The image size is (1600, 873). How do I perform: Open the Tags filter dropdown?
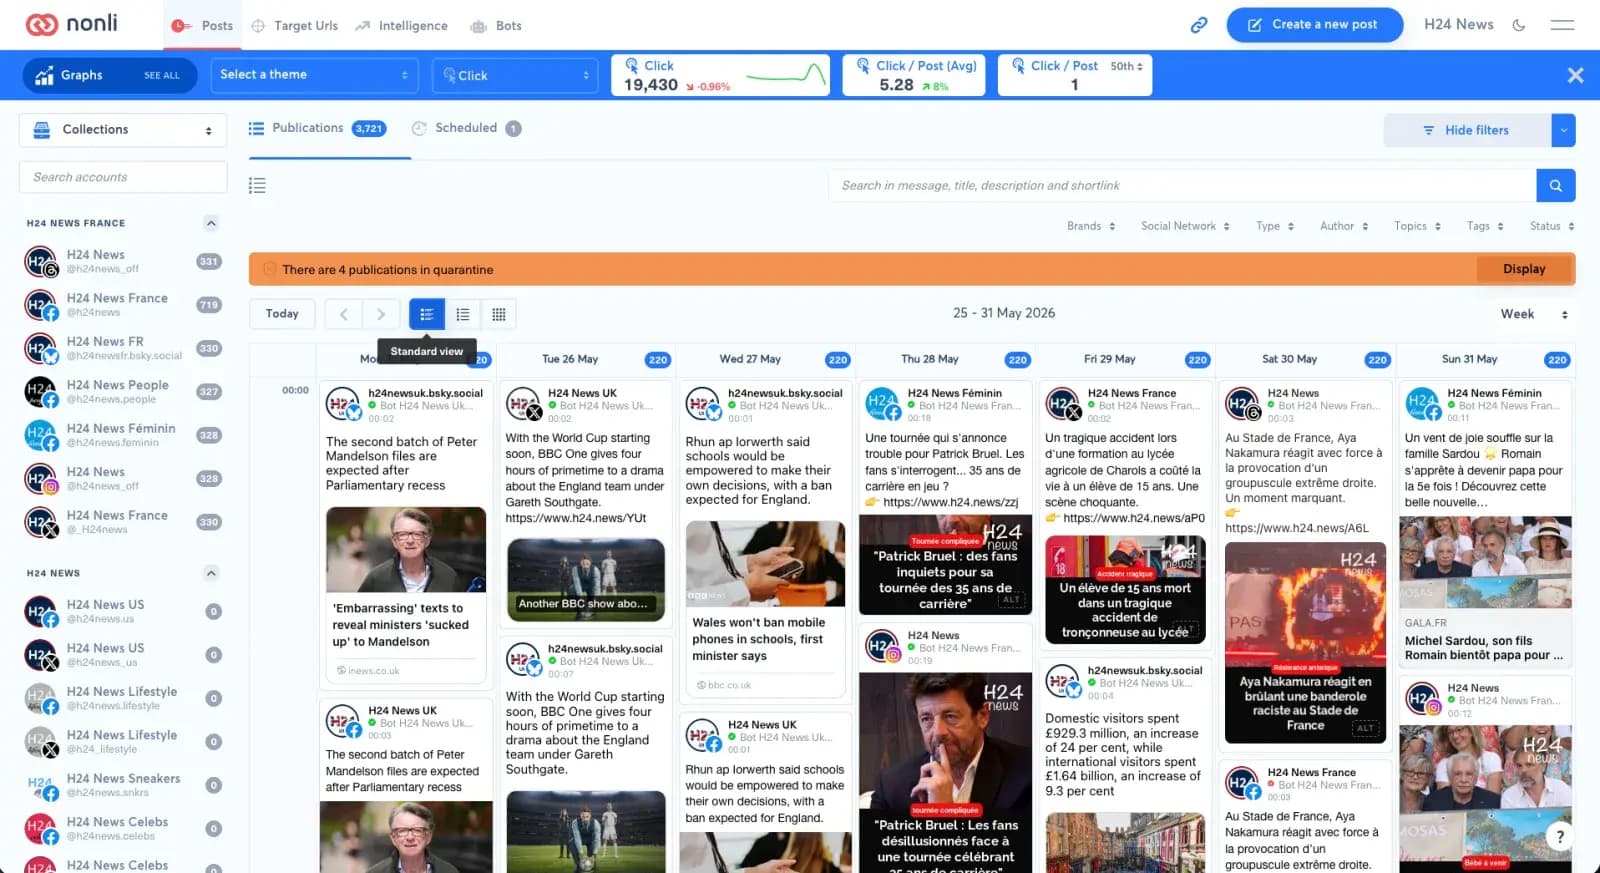(1485, 226)
